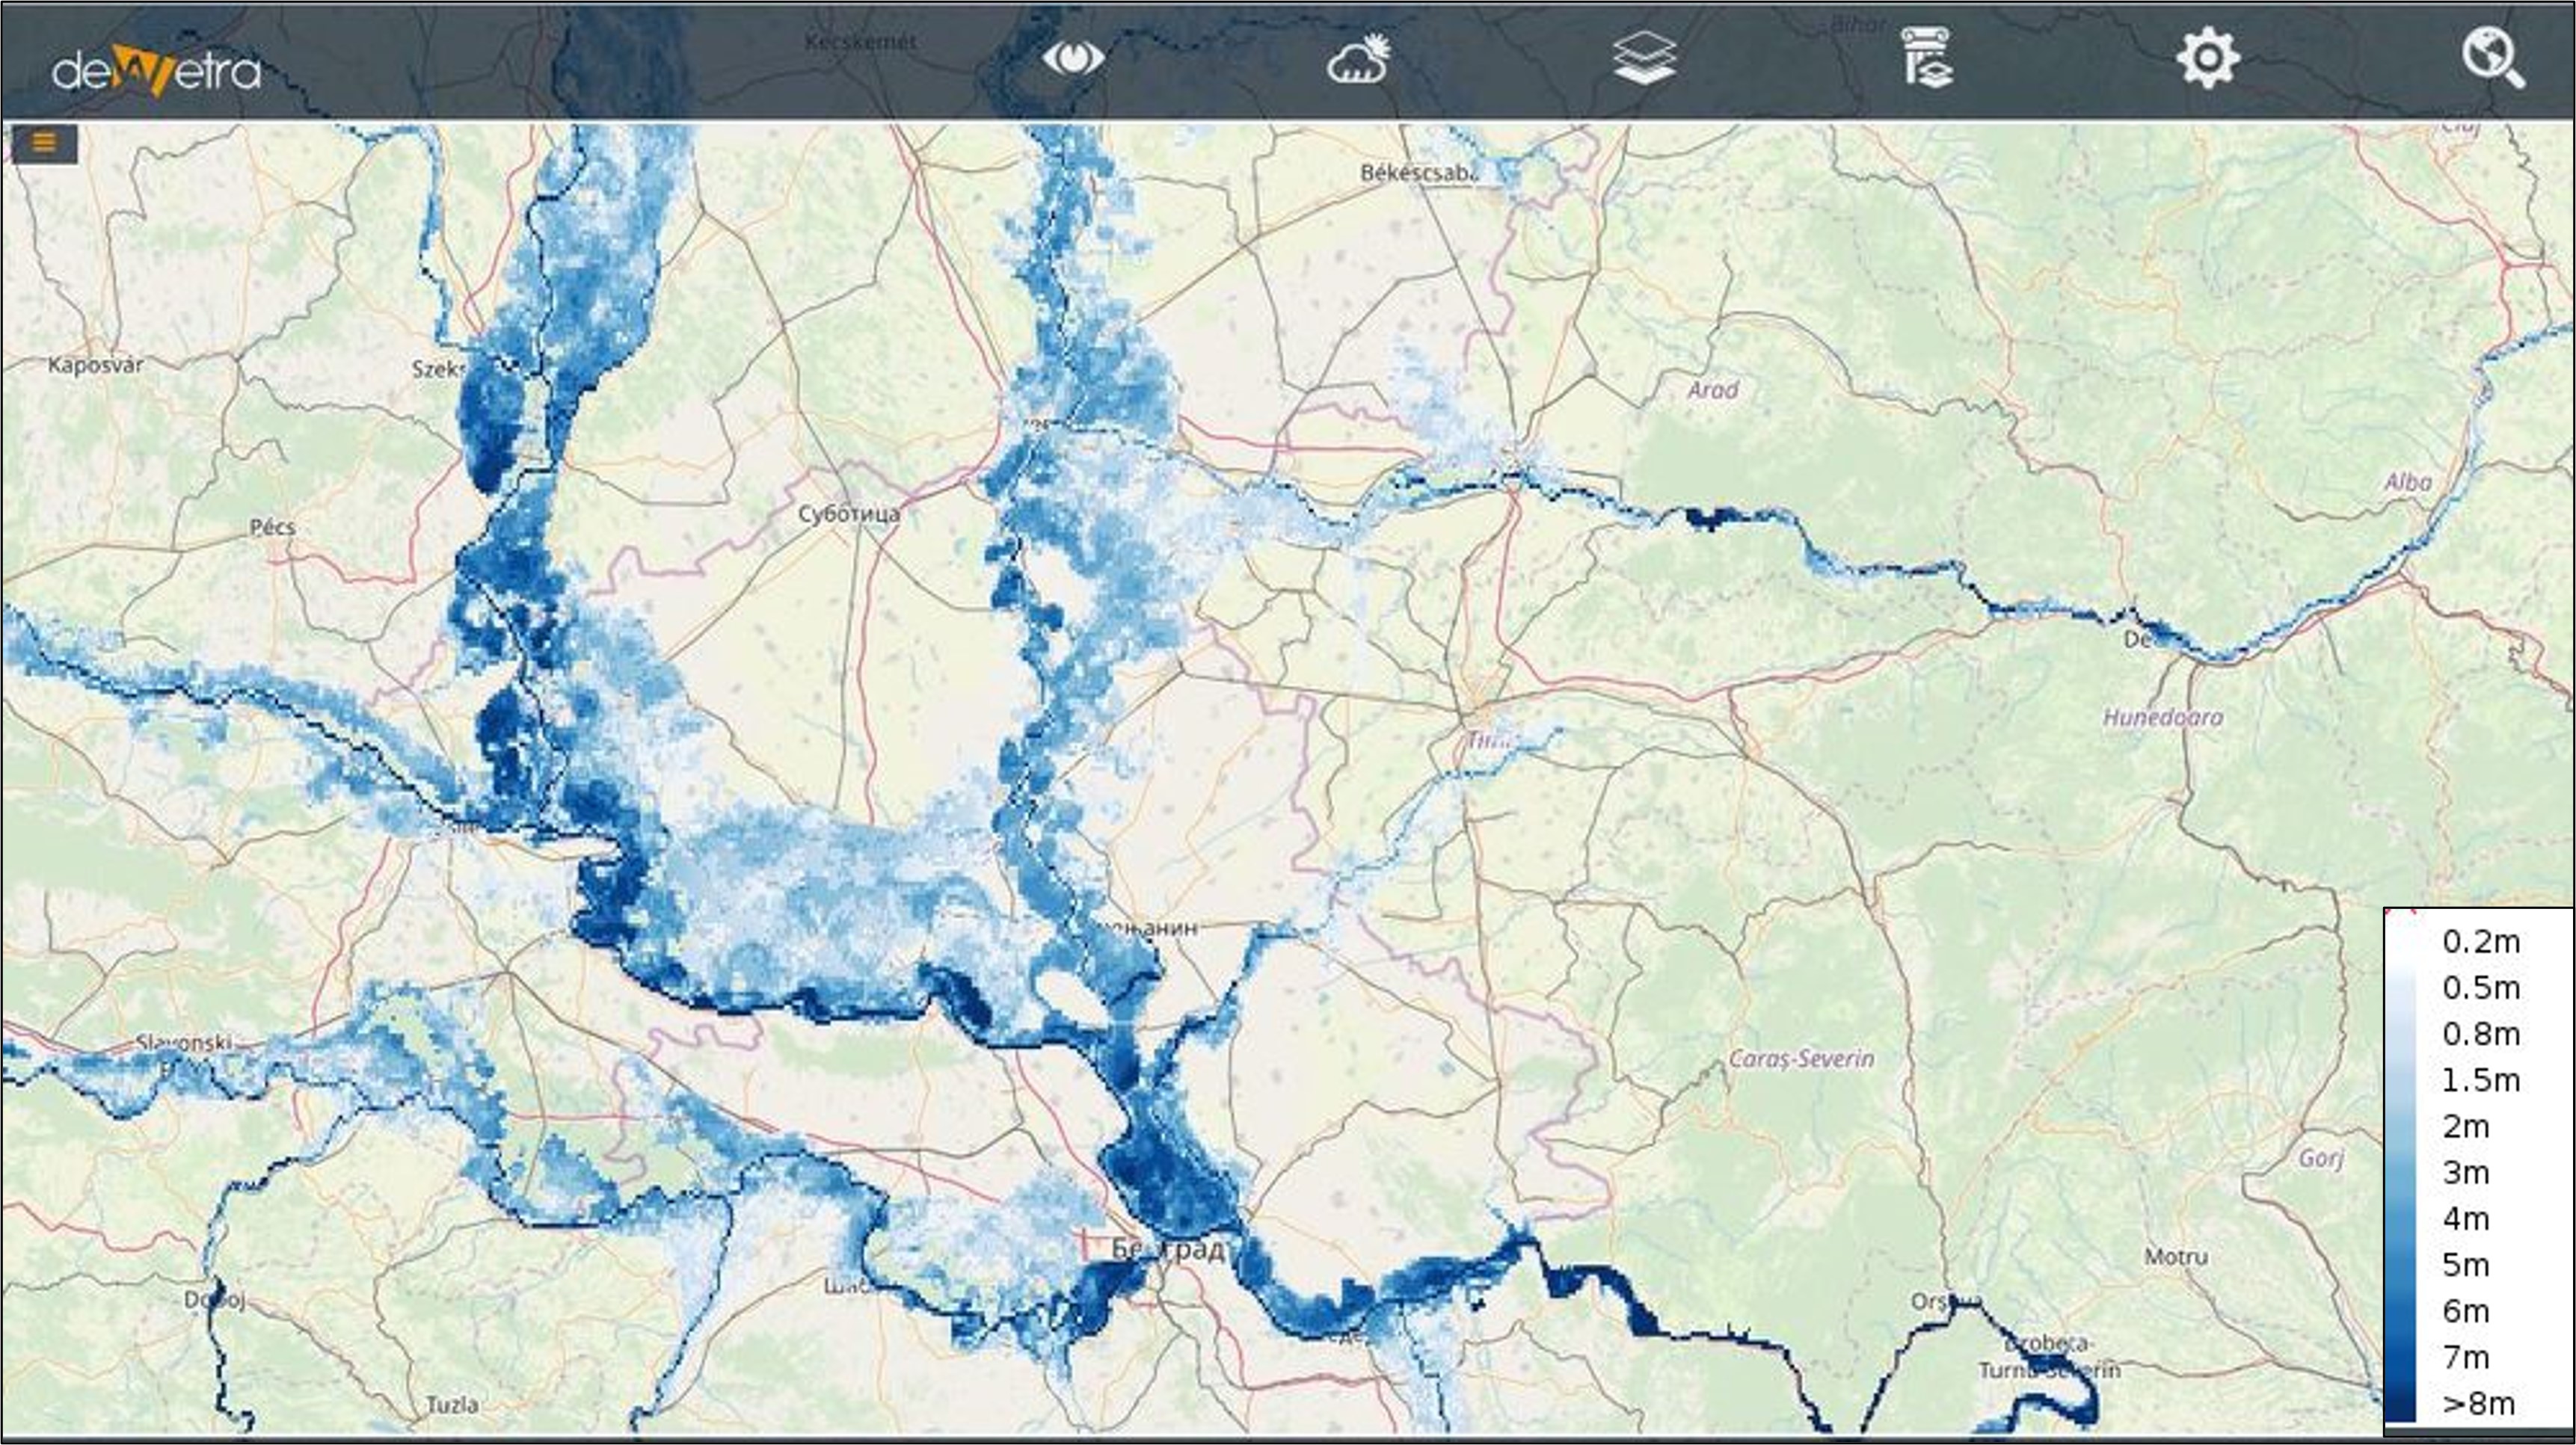
Task: Click the Gorj region label
Action: [2321, 1159]
